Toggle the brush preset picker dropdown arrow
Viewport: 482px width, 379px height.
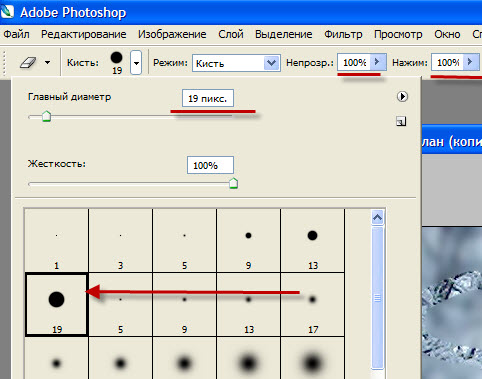tap(136, 62)
